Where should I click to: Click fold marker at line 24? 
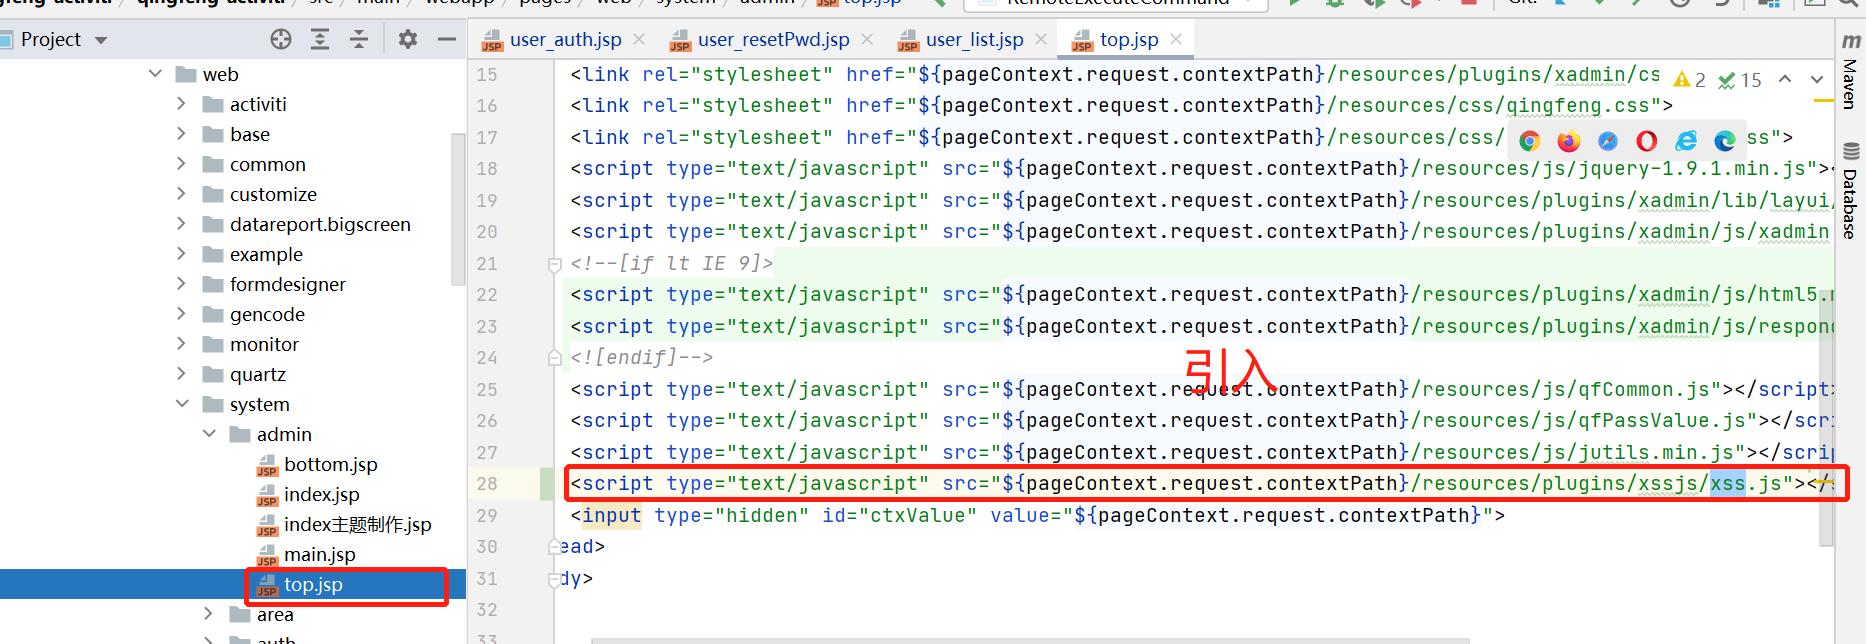coord(554,357)
